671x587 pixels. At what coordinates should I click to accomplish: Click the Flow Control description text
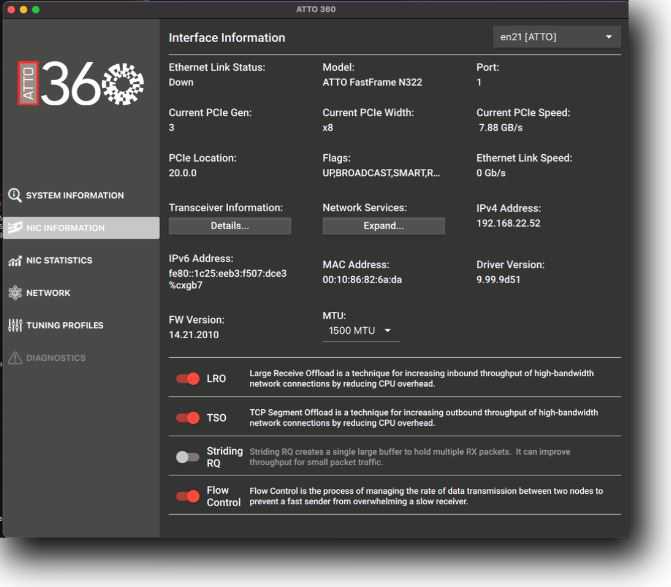(x=426, y=496)
